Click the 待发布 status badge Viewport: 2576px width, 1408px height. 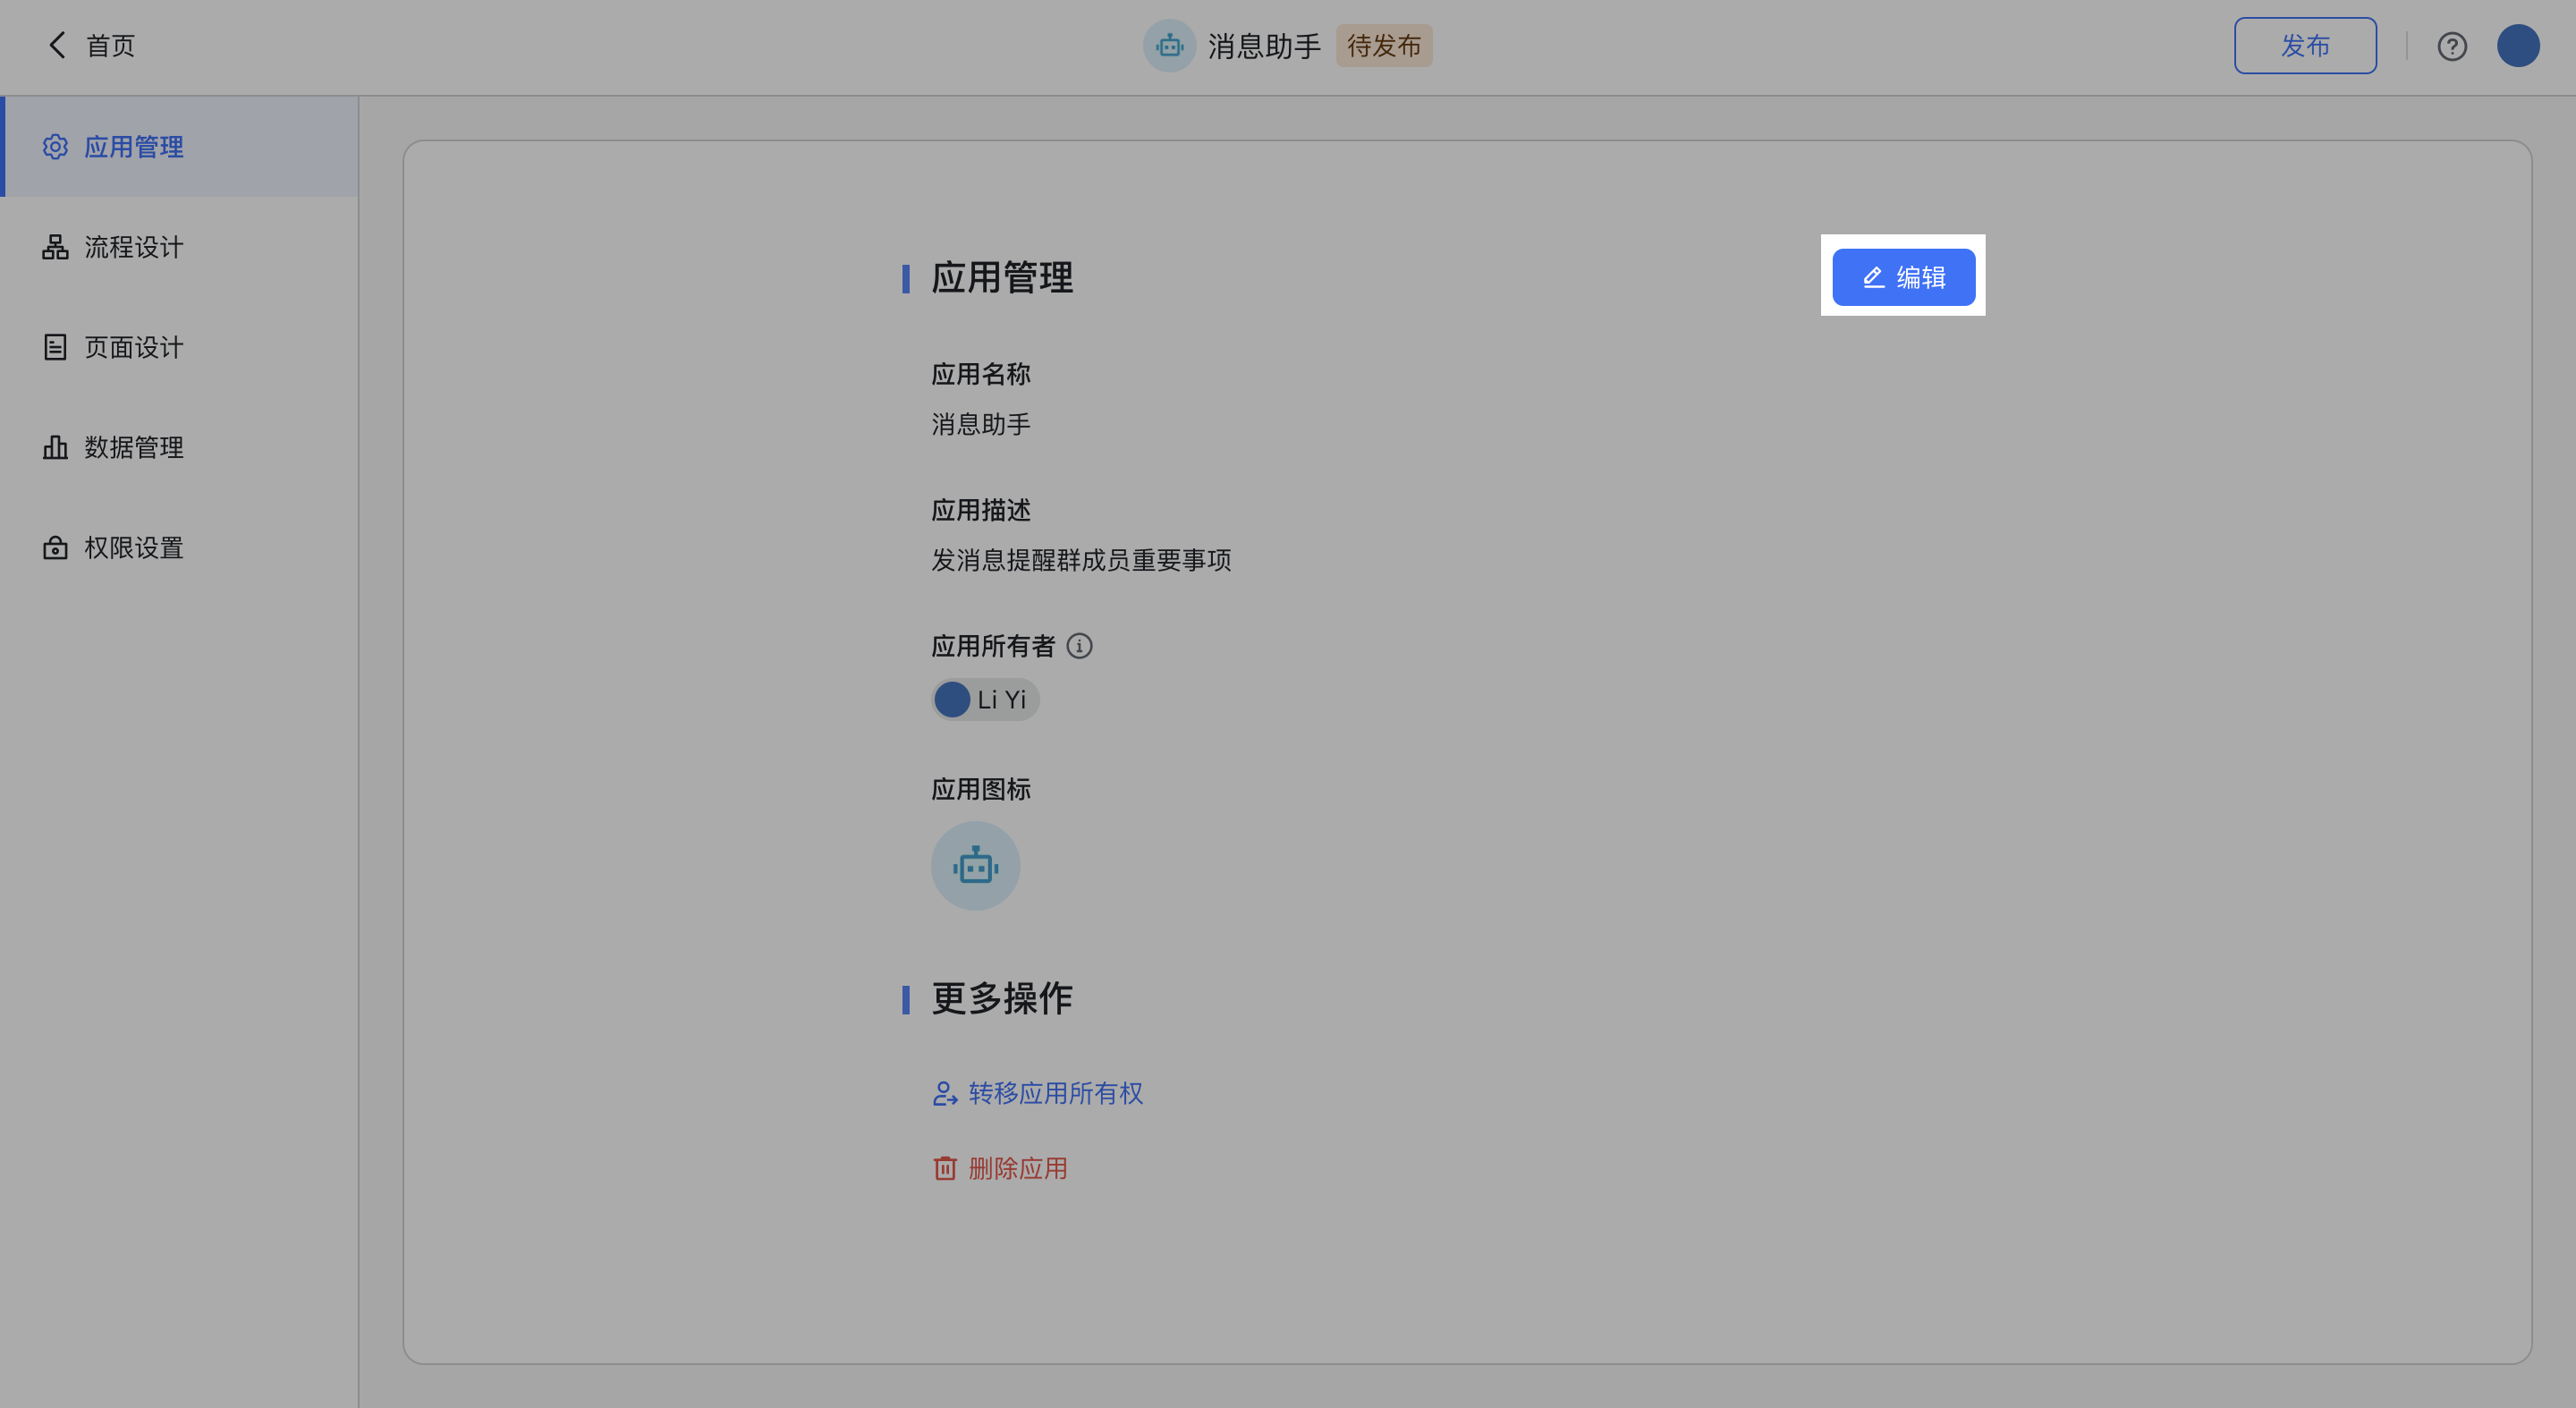1384,46
